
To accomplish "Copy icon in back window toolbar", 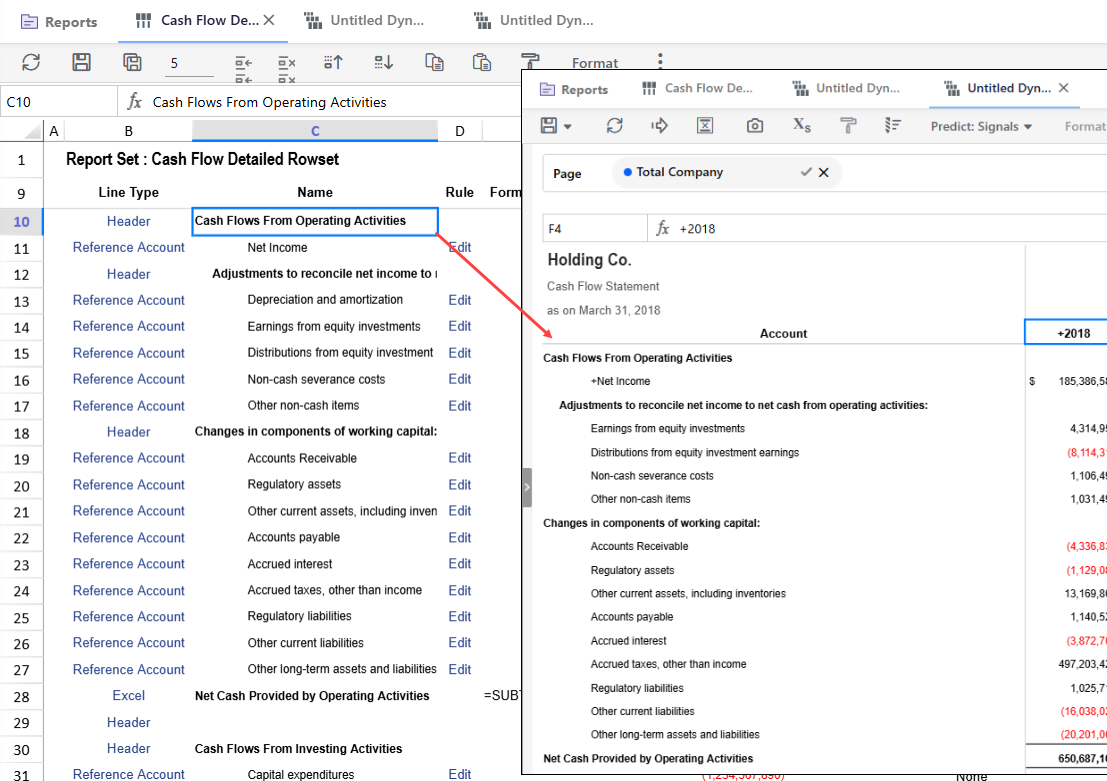I will click(434, 62).
